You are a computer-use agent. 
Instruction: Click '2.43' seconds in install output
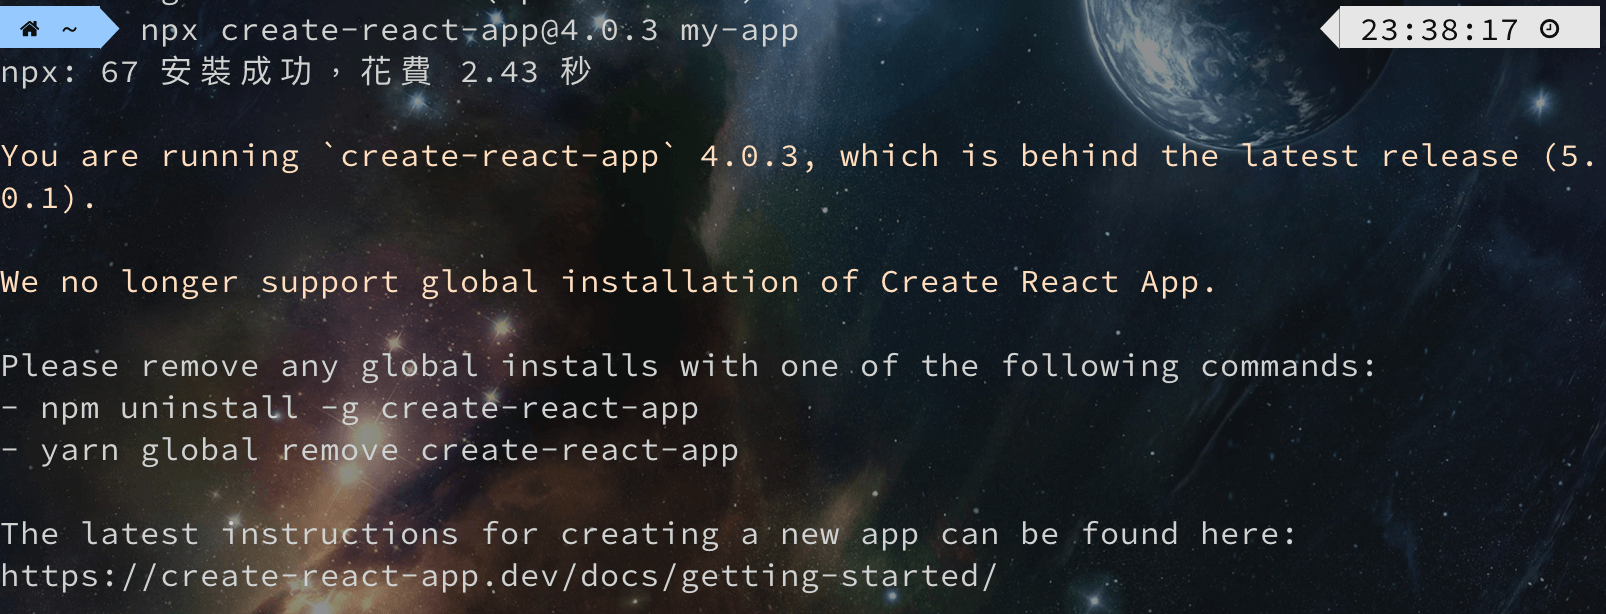click(500, 73)
